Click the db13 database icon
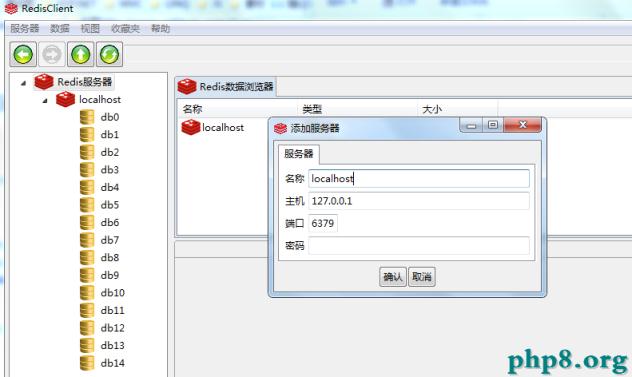This screenshot has width=632, height=377. pyautogui.click(x=87, y=346)
